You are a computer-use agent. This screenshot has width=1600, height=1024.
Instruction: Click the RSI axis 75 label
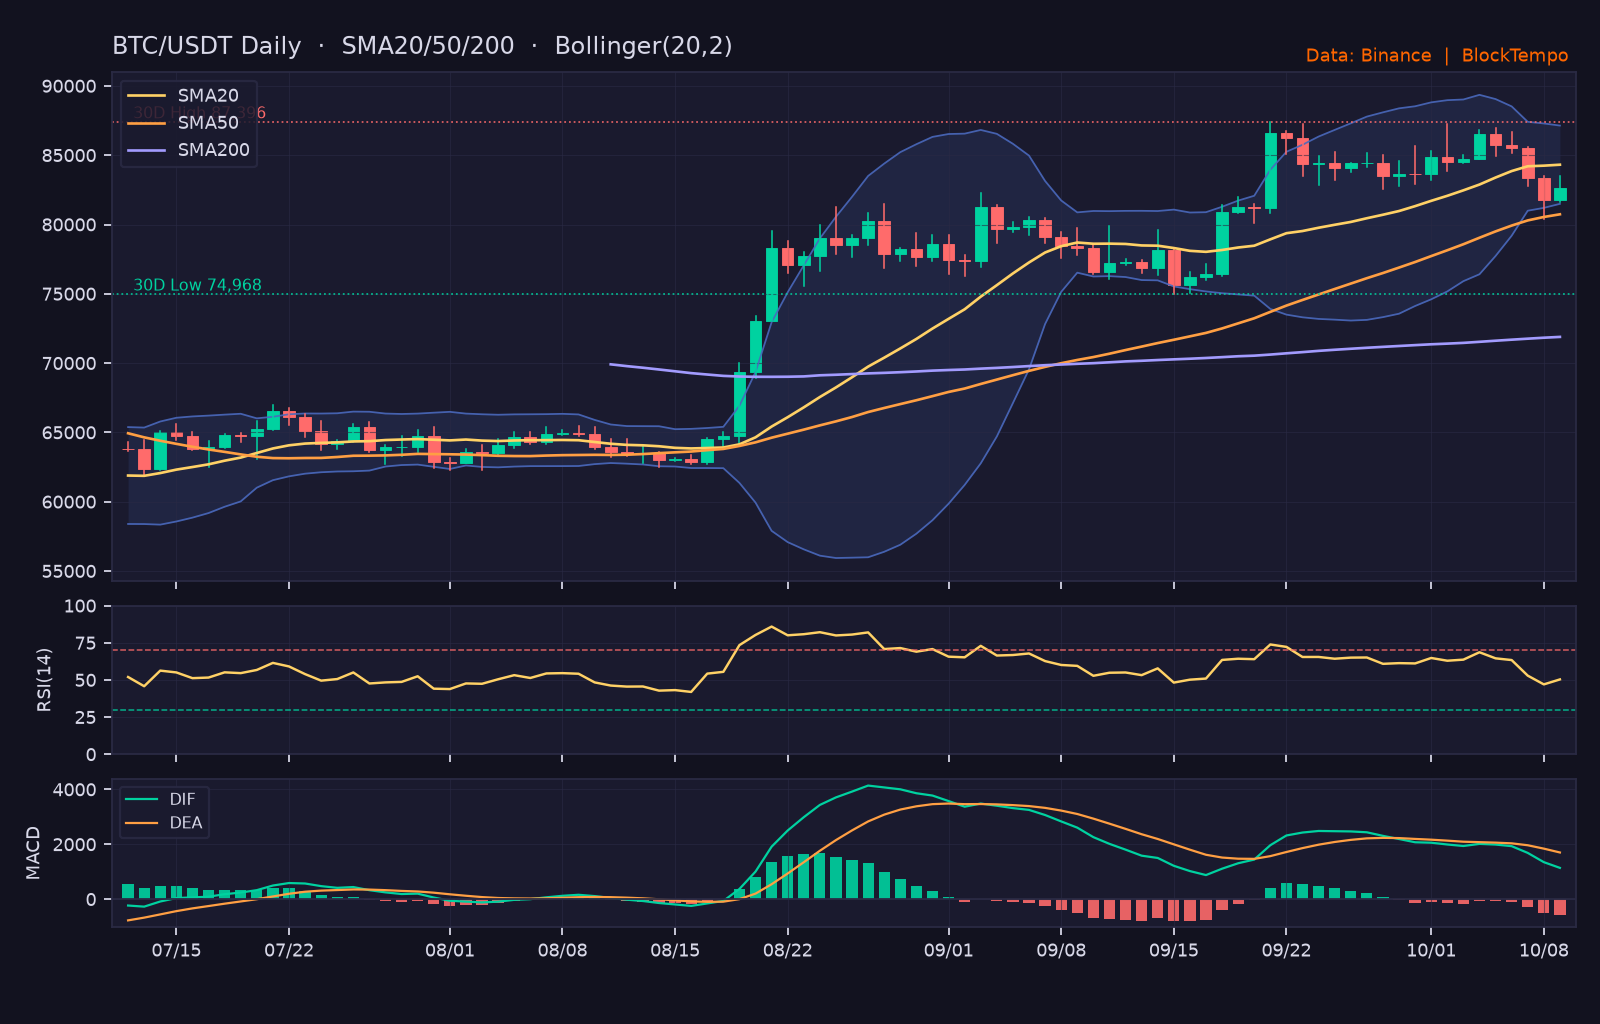pos(86,643)
